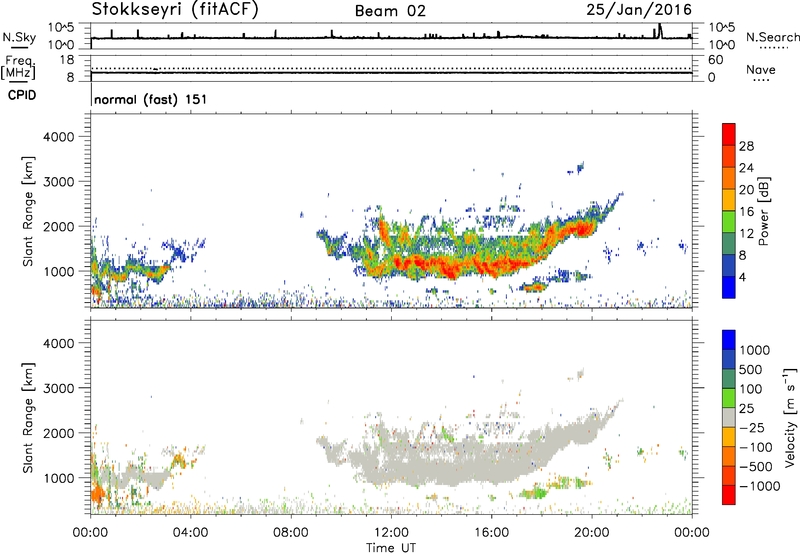Screen dimensions: 800x554
Task: Click the 12:00 time axis tick label
Action: [391, 533]
